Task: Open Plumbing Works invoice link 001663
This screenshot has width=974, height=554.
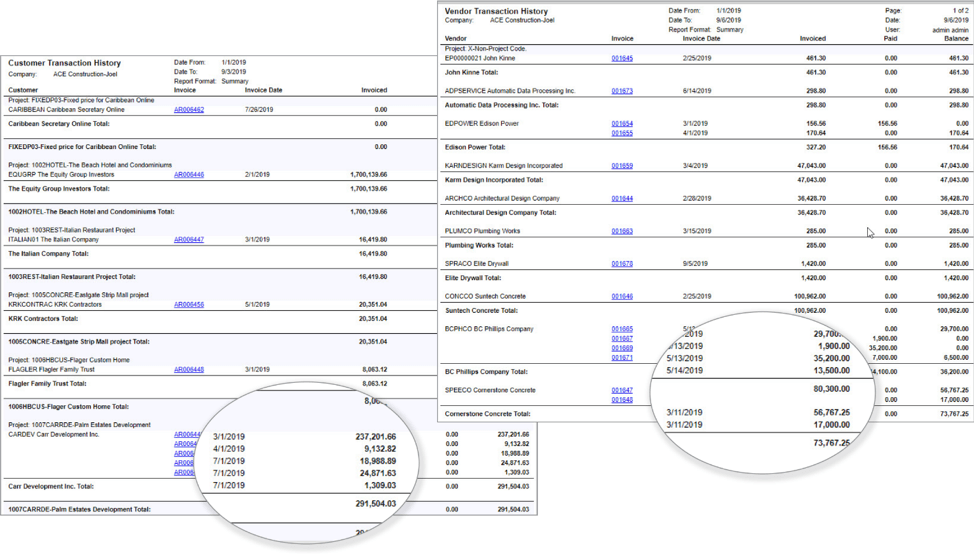Action: (x=622, y=231)
